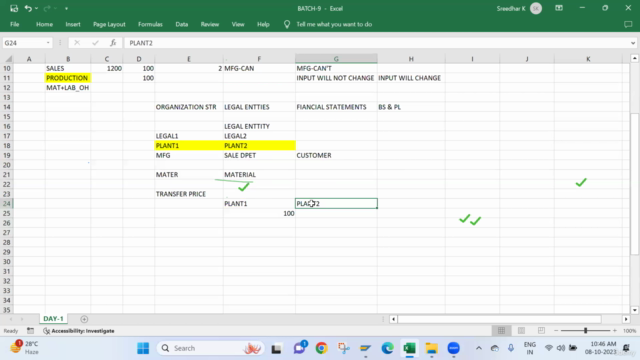Open the View tab
Viewport: 640px width, 360px height.
238,24
